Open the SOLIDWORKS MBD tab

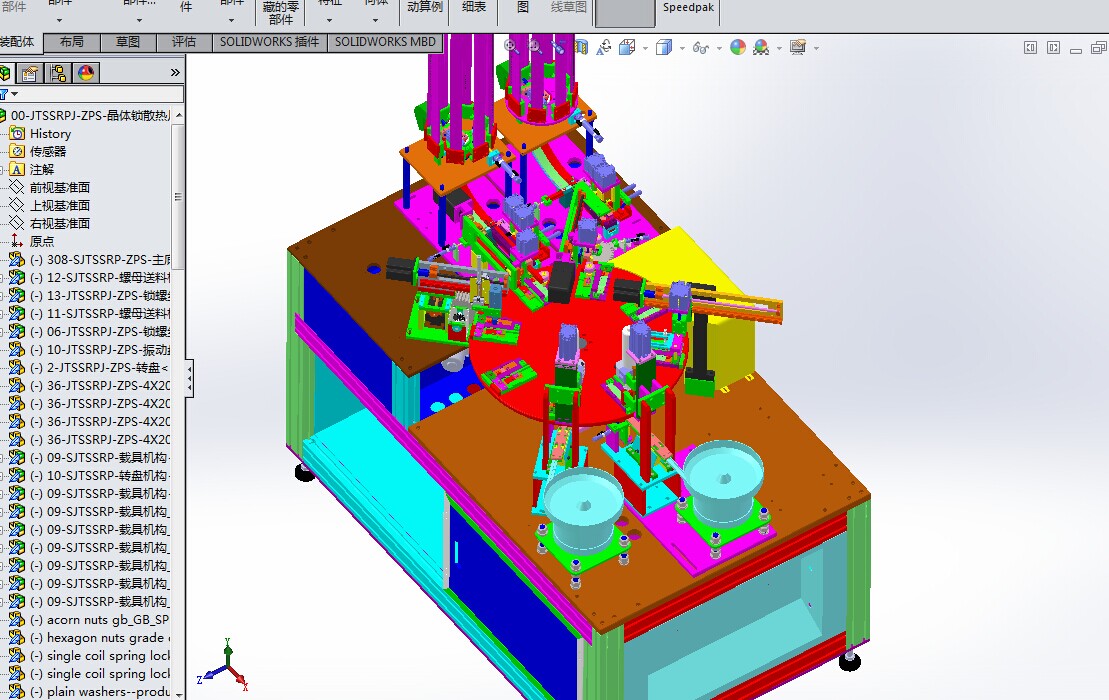pyautogui.click(x=385, y=42)
